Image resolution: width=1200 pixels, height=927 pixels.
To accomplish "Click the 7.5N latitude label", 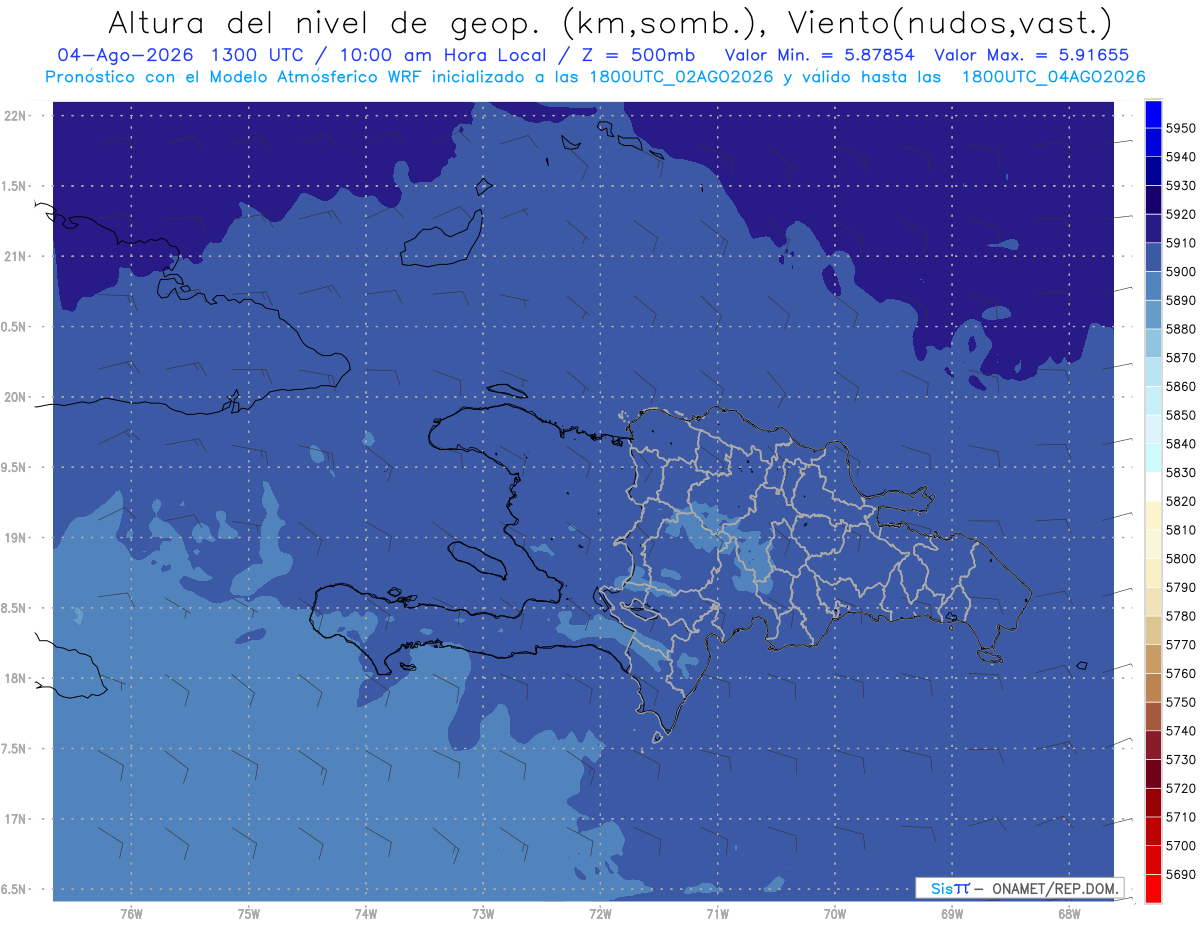I will [x=12, y=748].
